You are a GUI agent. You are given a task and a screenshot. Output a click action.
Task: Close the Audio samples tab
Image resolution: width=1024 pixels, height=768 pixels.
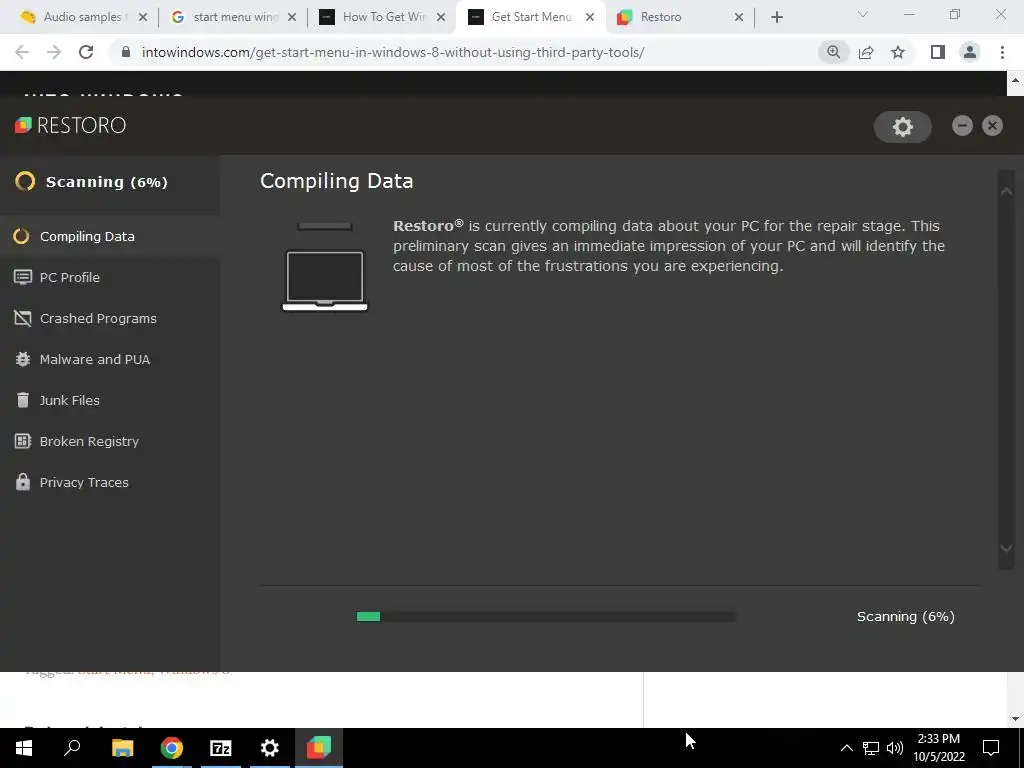[x=142, y=17]
